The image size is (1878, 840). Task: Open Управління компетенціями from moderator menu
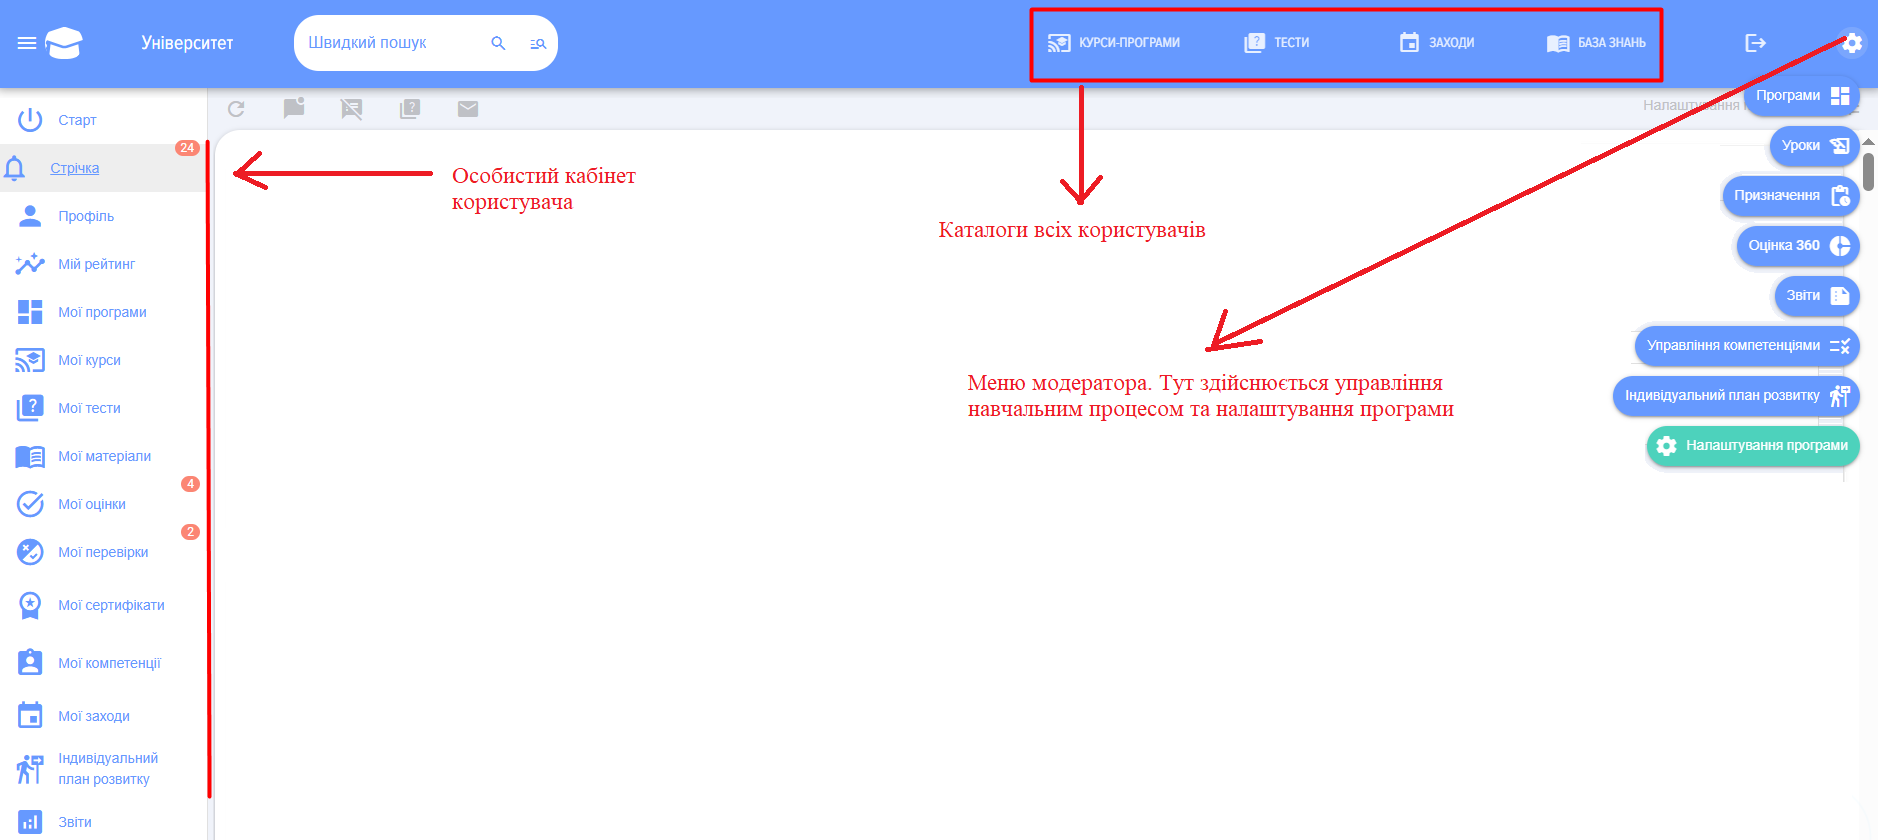(x=1747, y=346)
